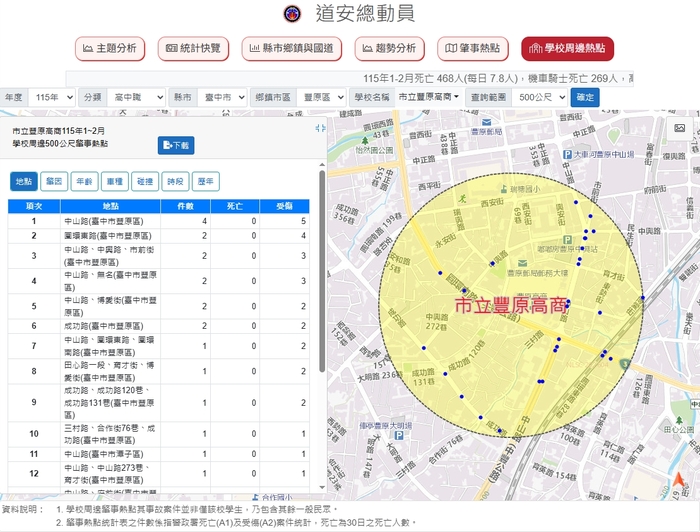Select row 成功路(臺中市豐原區)
The height and width of the screenshot is (532, 700).
click(x=158, y=326)
